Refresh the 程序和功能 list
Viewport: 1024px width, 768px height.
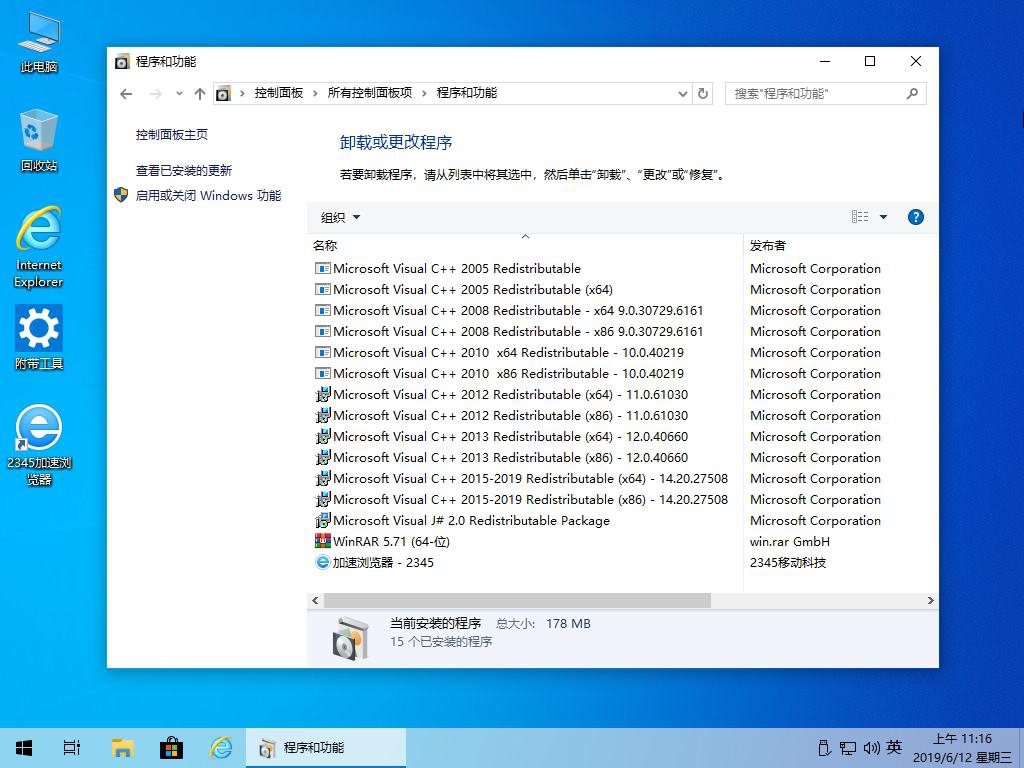[703, 93]
